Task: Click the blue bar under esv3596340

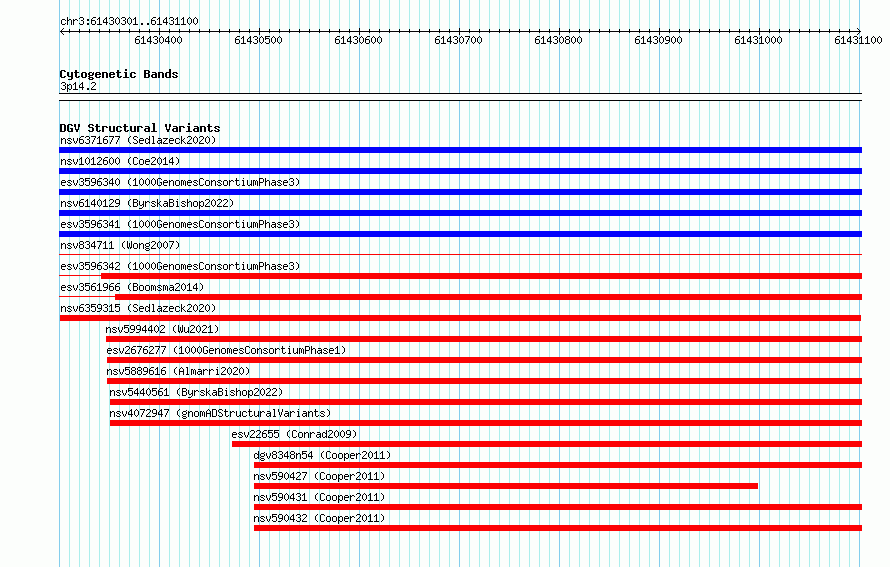Action: [460, 192]
